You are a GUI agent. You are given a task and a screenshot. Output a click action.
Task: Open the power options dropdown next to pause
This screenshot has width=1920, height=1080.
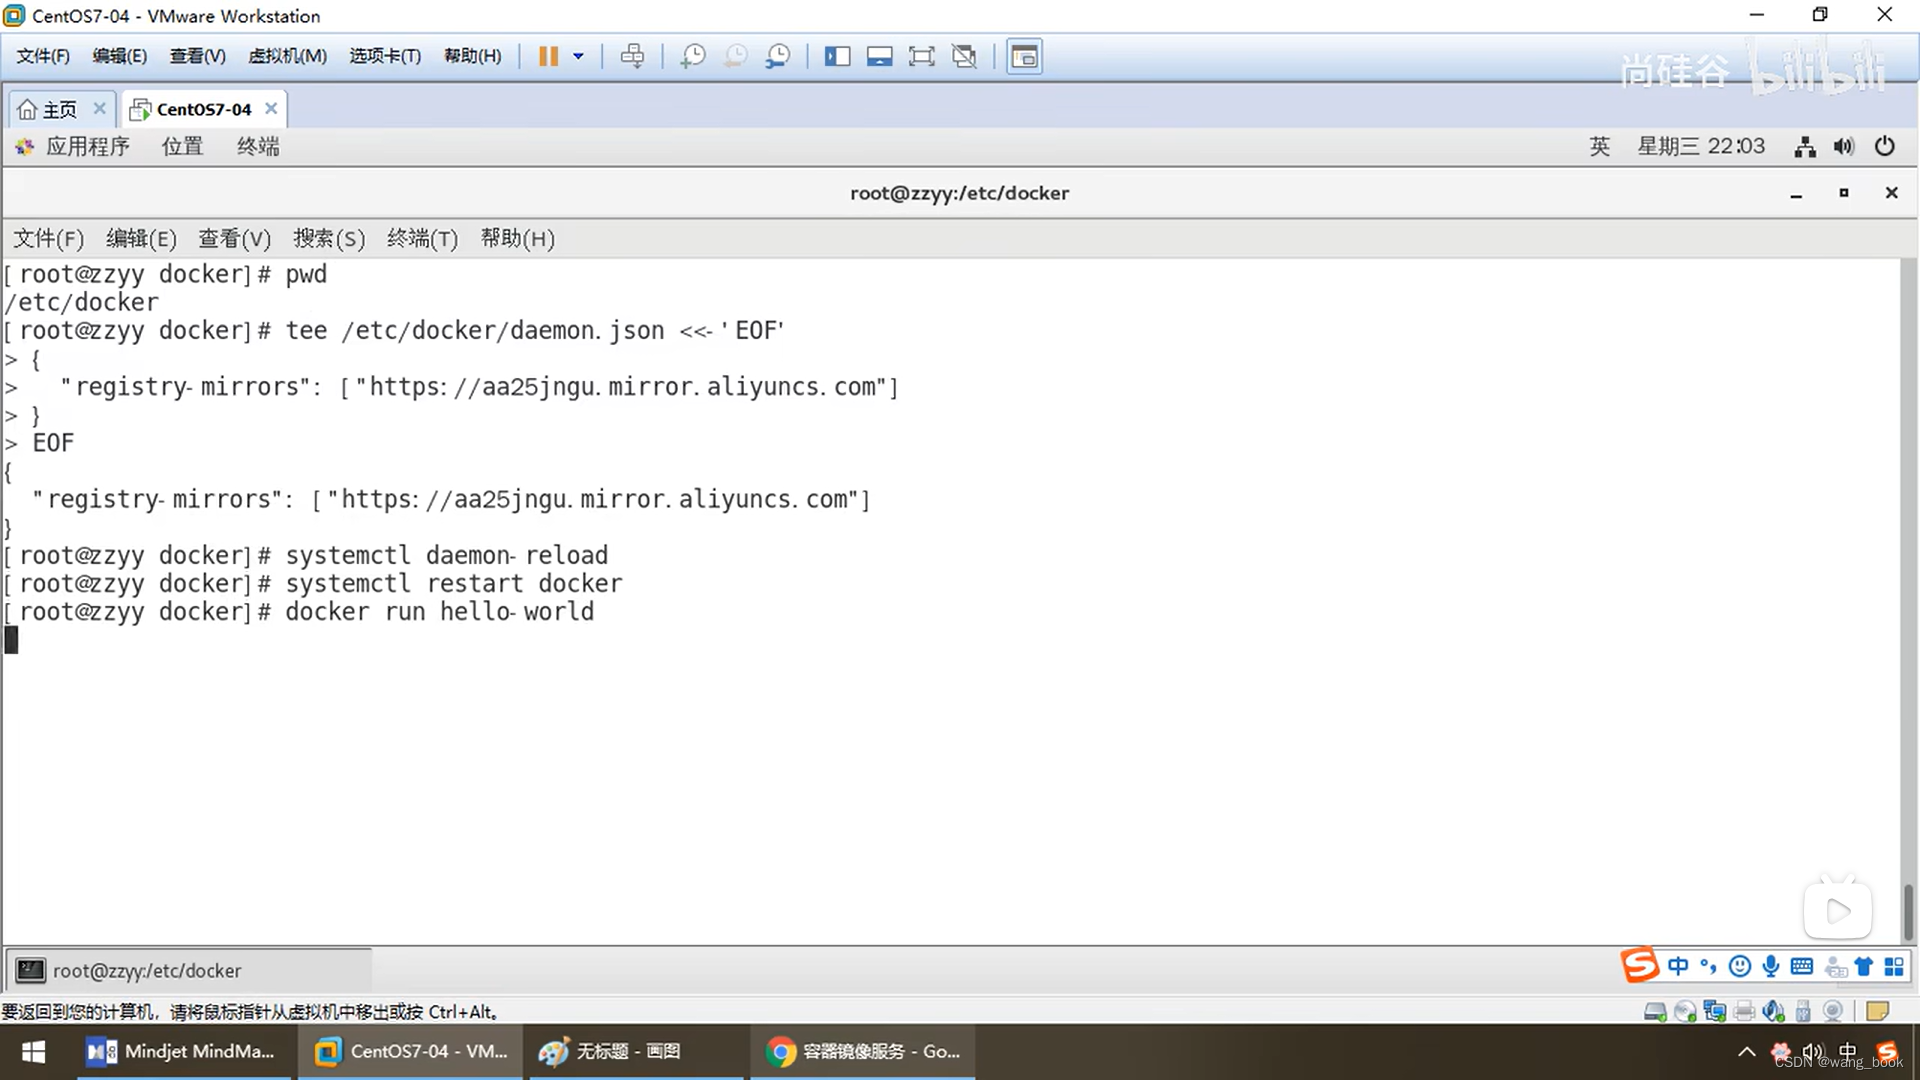click(x=578, y=56)
